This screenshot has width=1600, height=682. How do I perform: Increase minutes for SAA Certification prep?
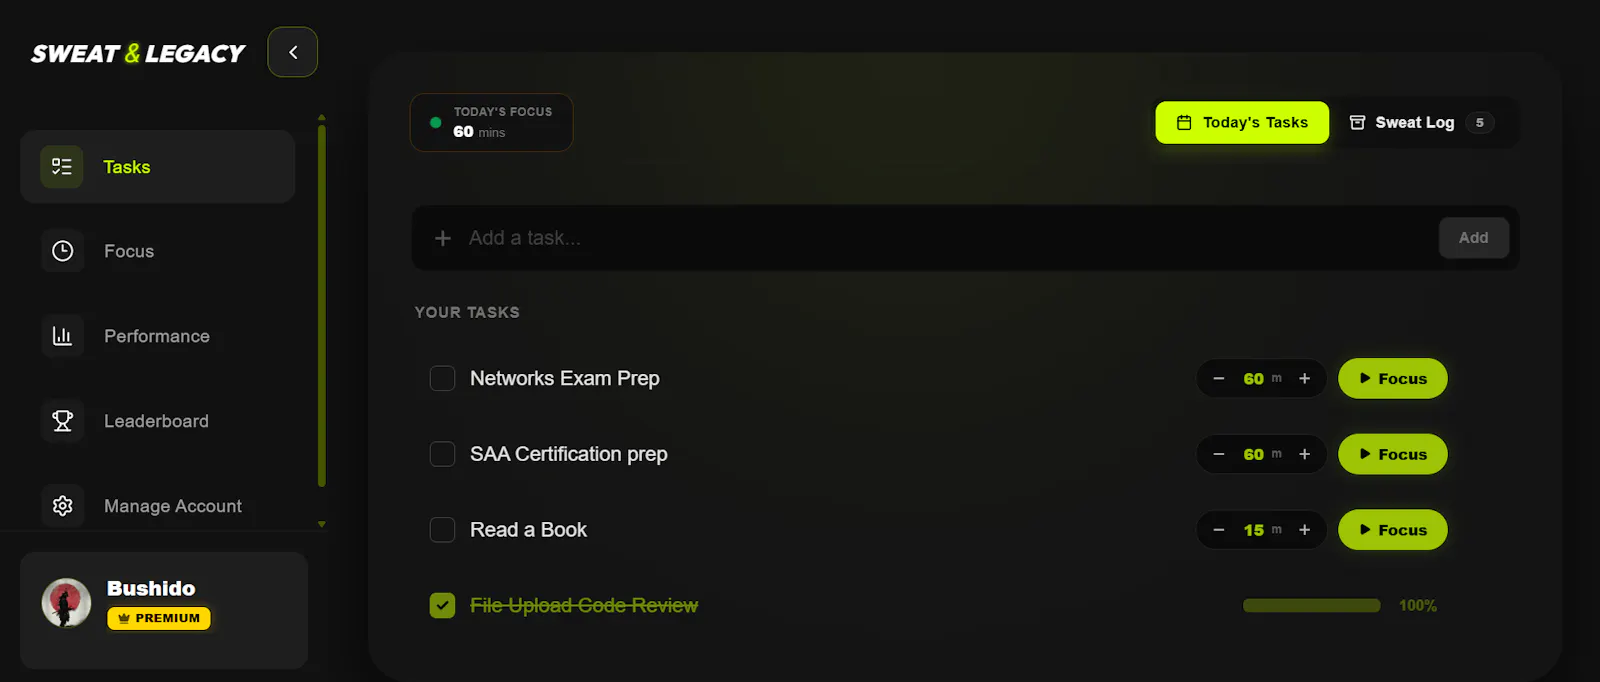click(1304, 454)
